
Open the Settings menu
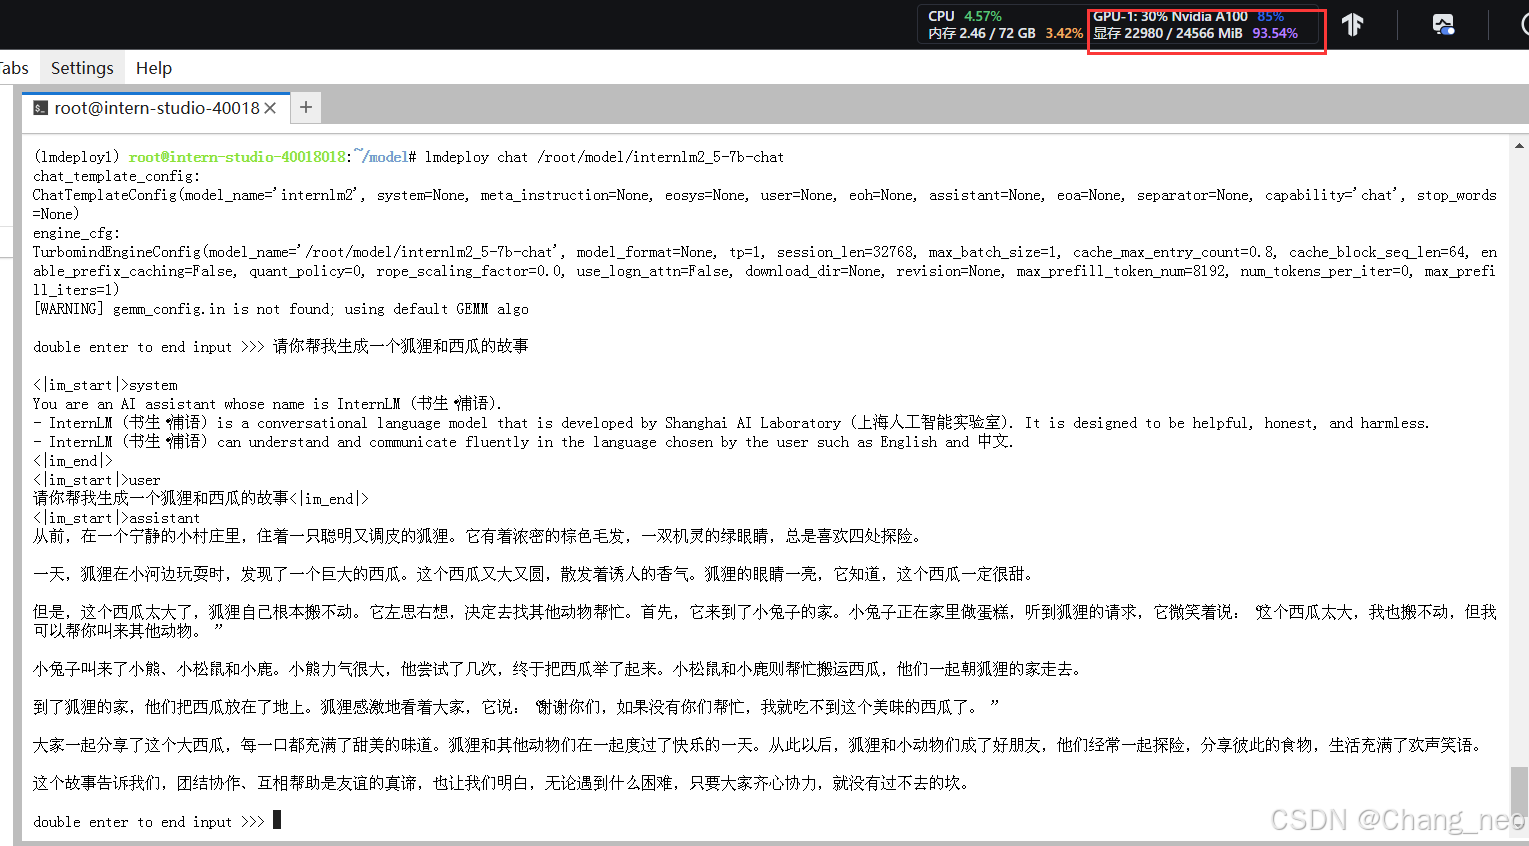pos(82,67)
